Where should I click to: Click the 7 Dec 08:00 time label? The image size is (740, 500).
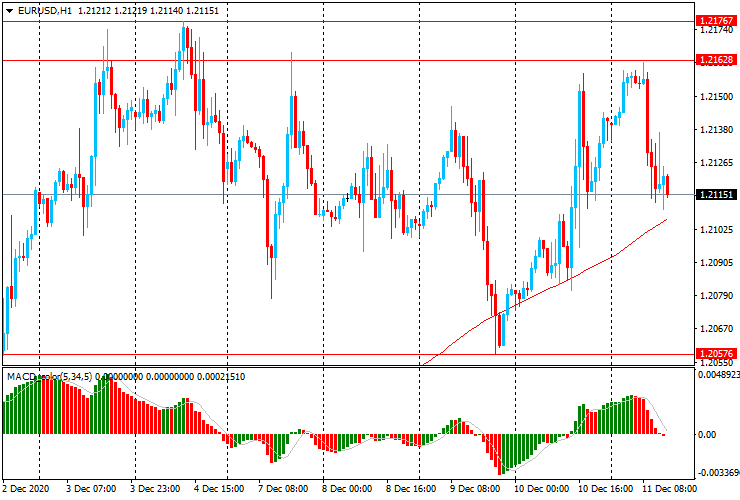283,488
